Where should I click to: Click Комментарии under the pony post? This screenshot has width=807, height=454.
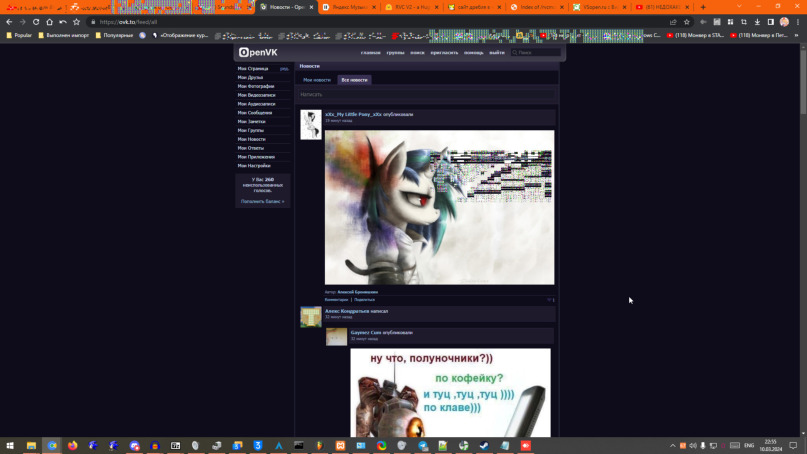click(x=337, y=300)
